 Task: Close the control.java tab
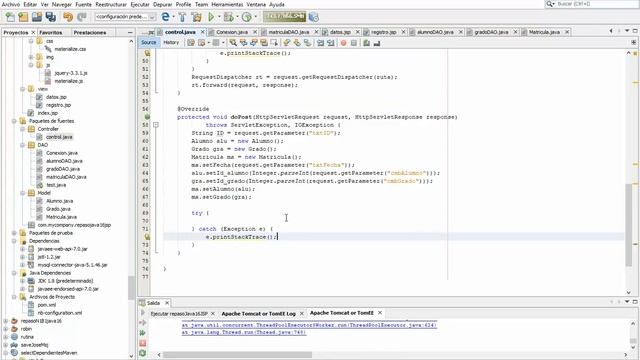click(203, 32)
